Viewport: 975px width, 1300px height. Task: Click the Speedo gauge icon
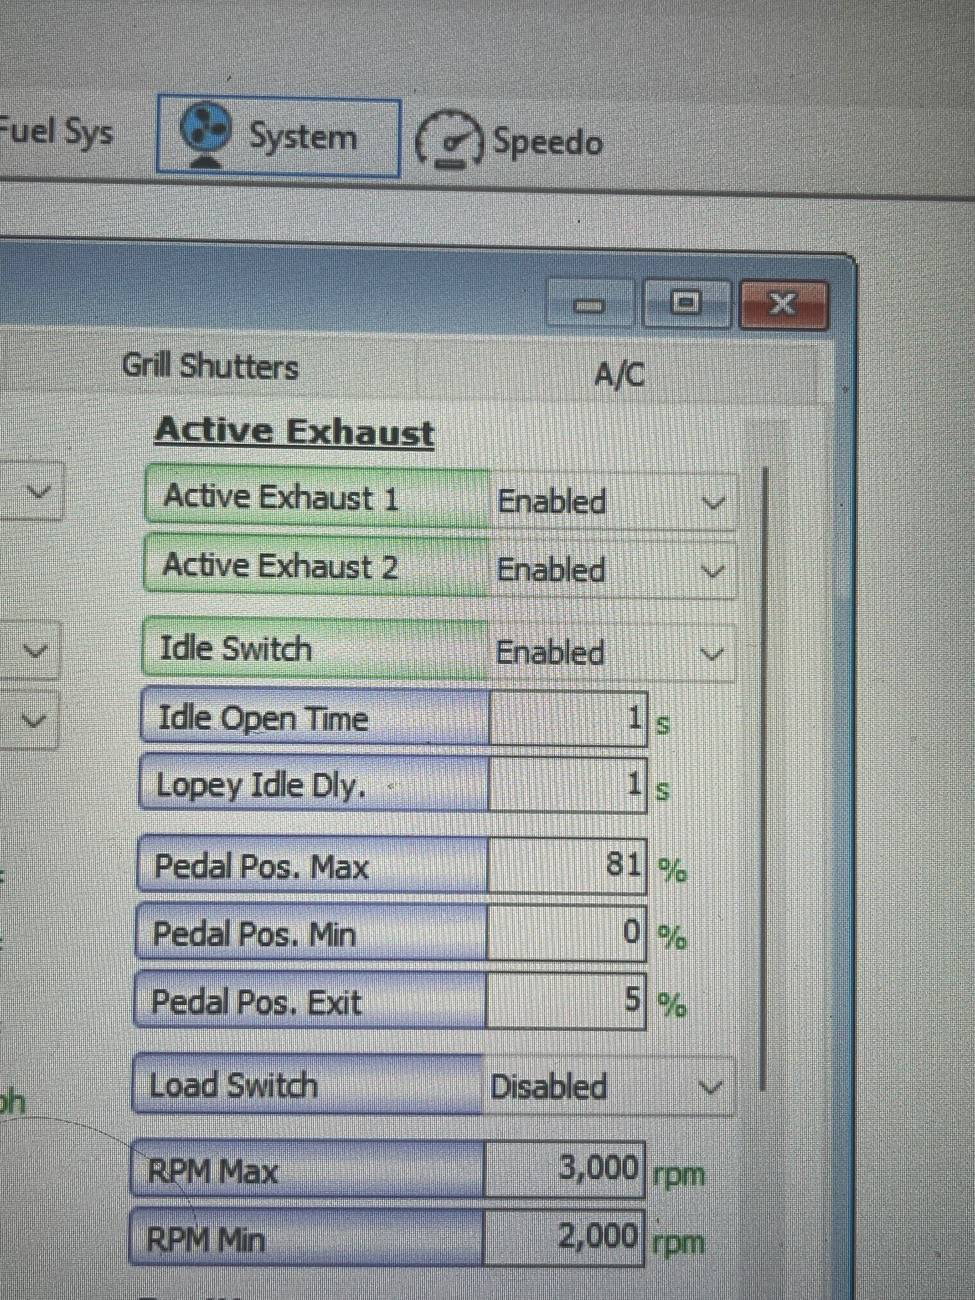pyautogui.click(x=449, y=140)
